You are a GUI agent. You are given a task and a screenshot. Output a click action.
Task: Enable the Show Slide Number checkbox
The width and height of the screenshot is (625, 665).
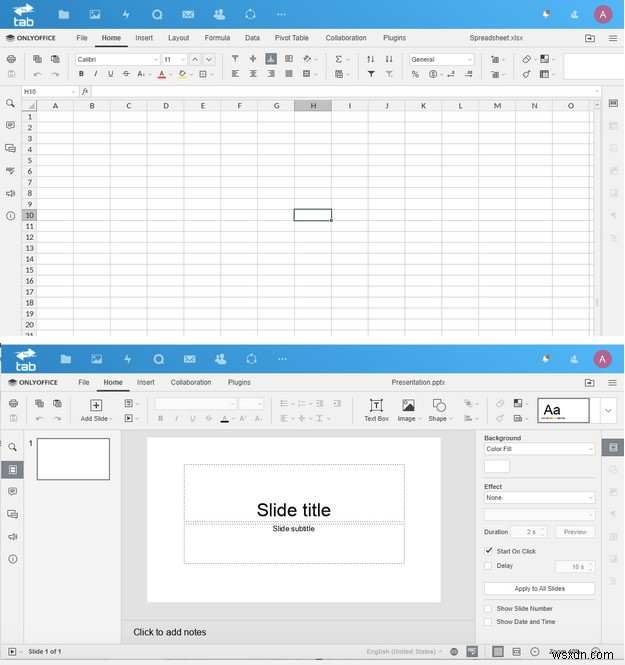[x=488, y=609]
